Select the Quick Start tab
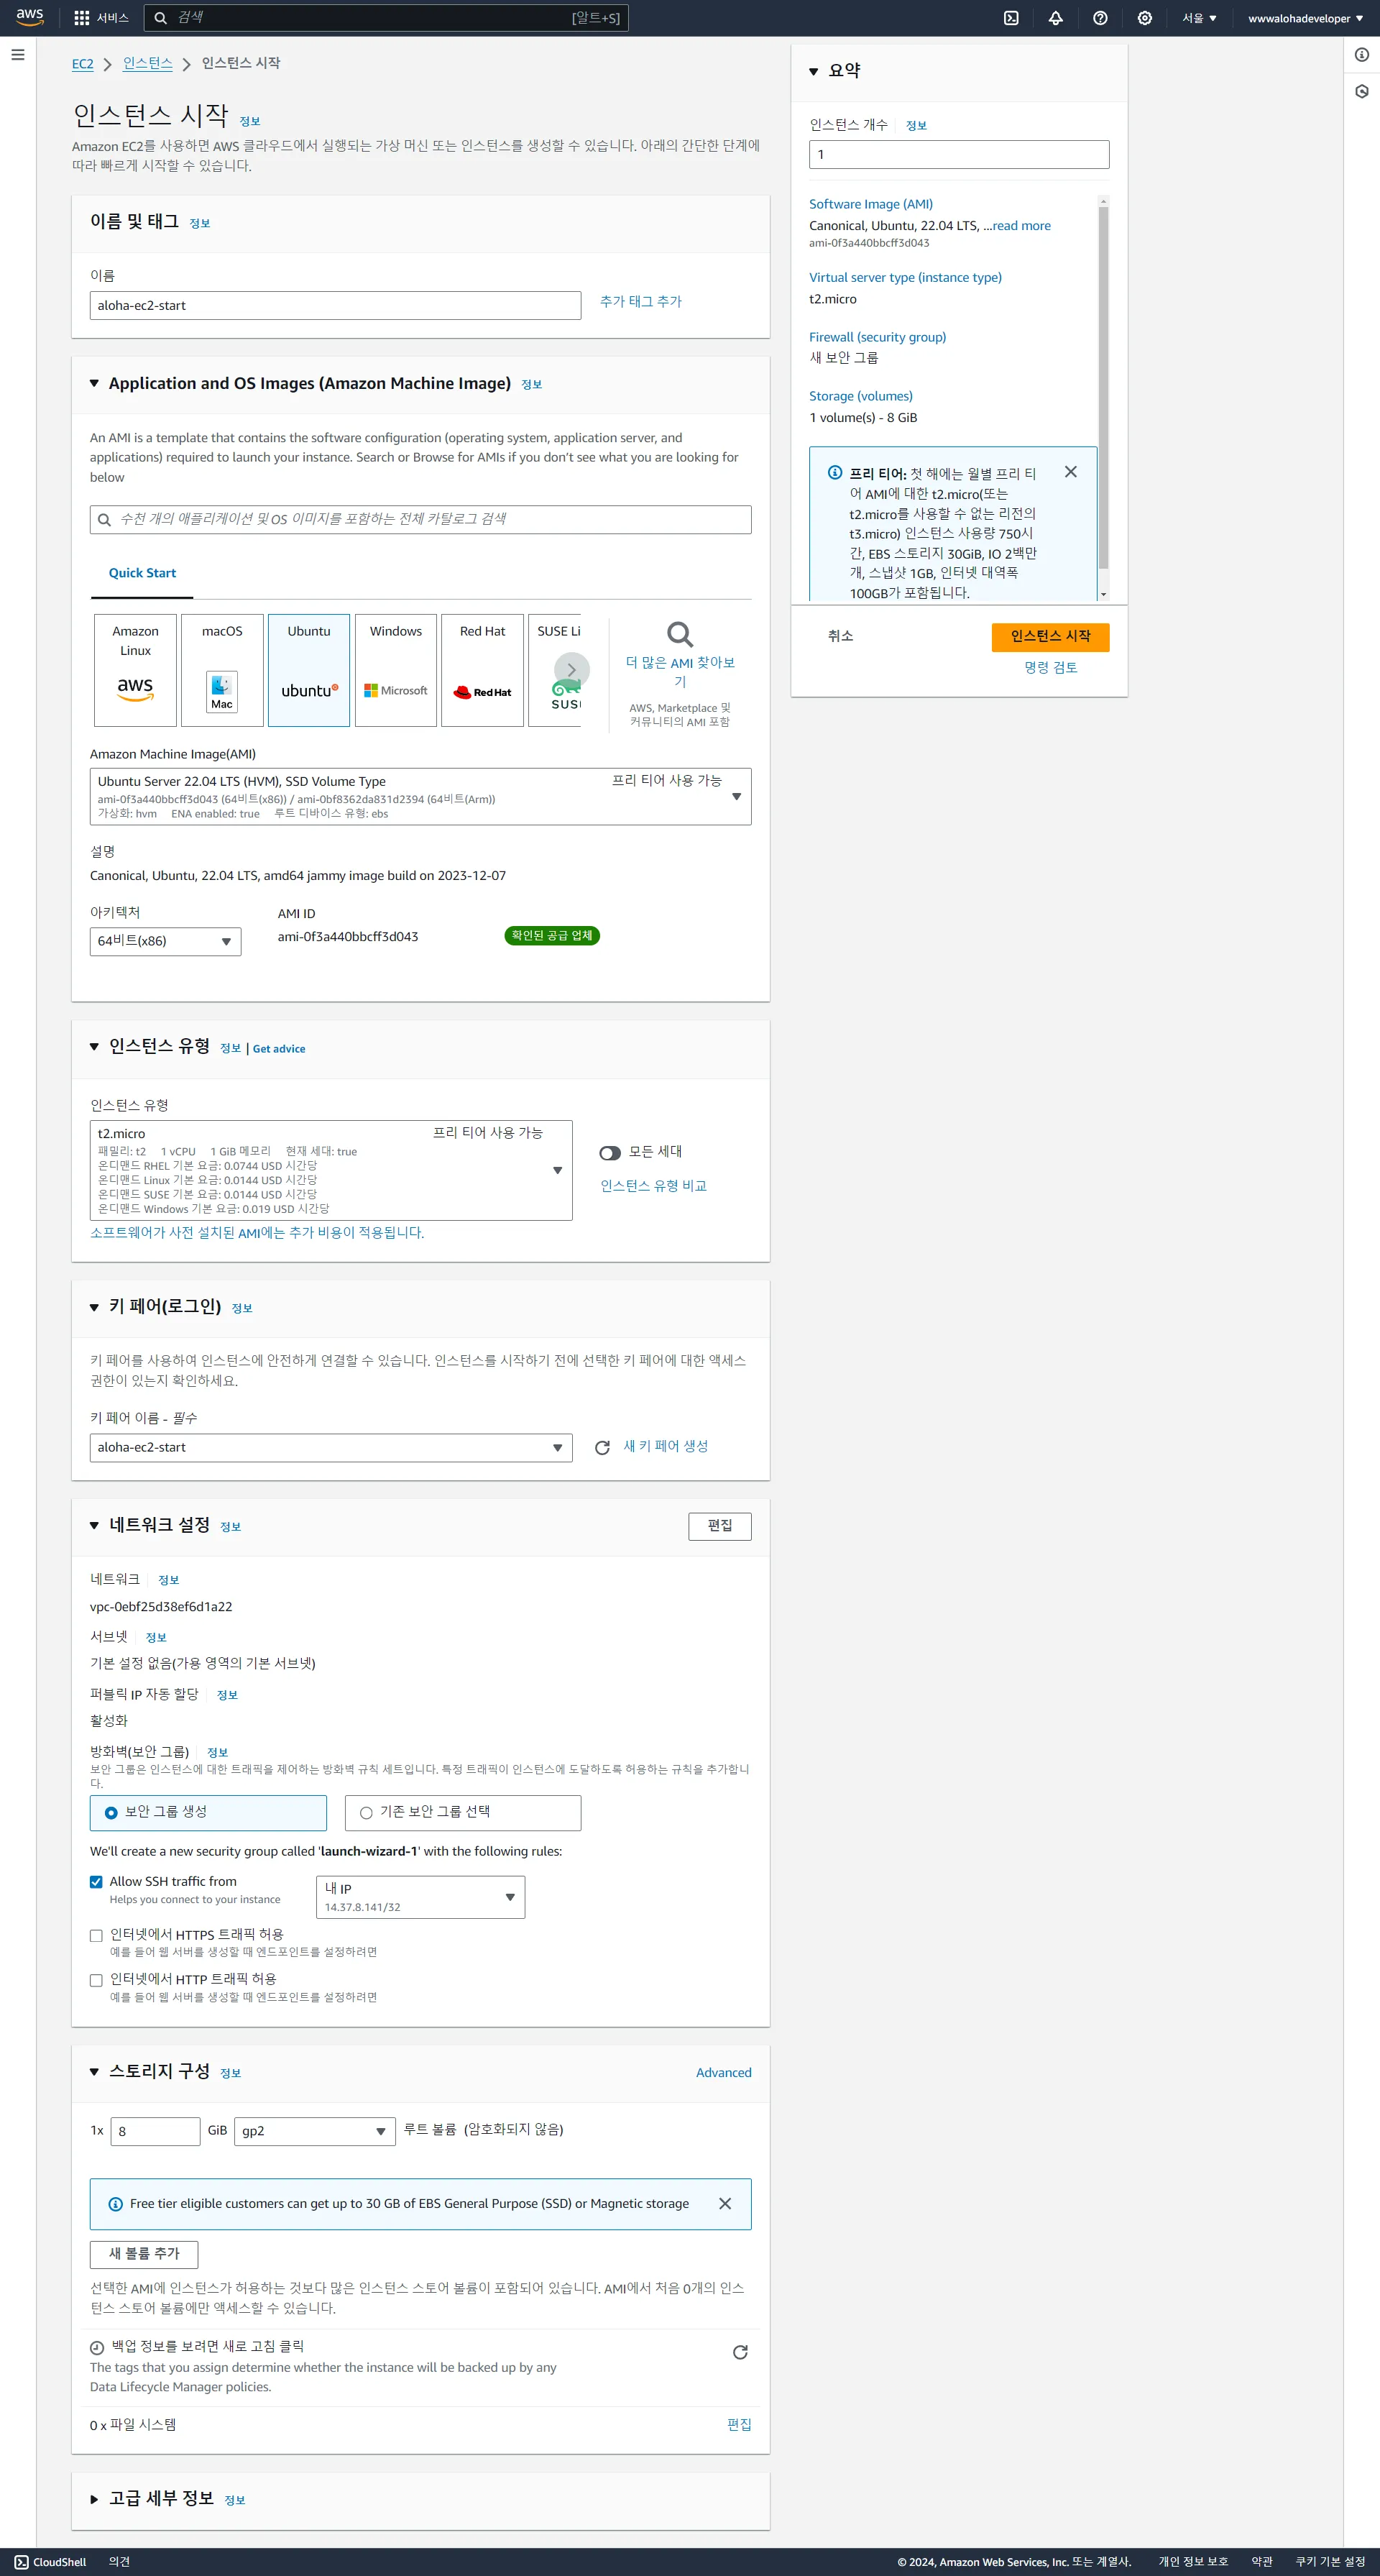1380x2576 pixels. (x=142, y=573)
